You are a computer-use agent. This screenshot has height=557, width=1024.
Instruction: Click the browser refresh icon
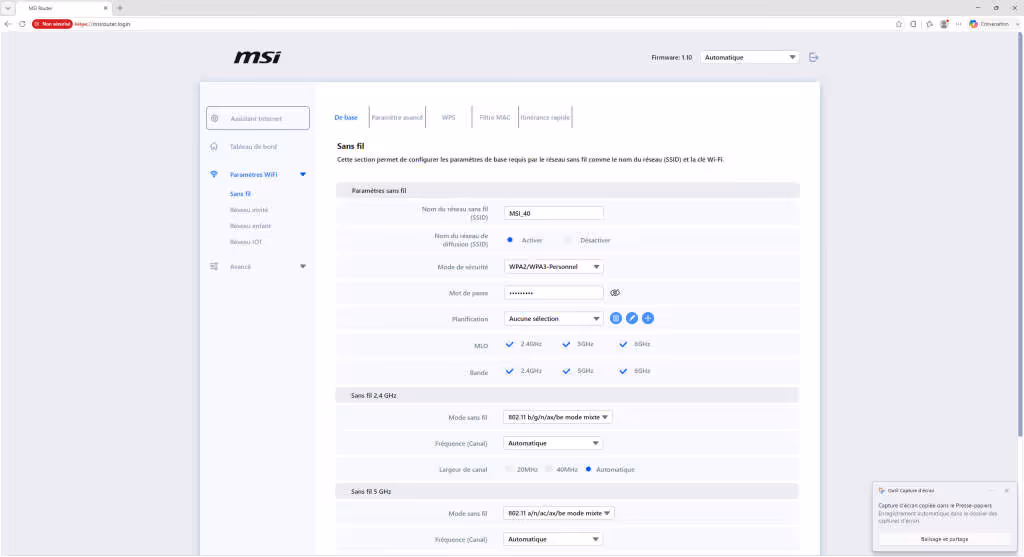(22, 24)
